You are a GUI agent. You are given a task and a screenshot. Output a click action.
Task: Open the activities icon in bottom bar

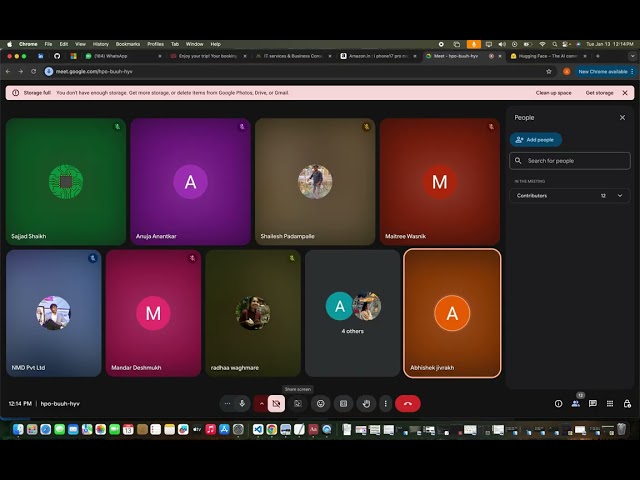(610, 403)
